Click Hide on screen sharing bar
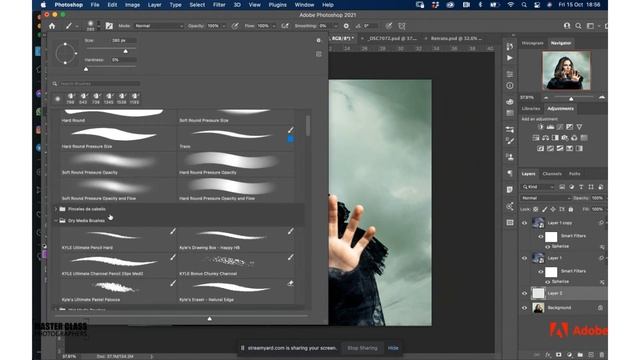 click(x=393, y=348)
